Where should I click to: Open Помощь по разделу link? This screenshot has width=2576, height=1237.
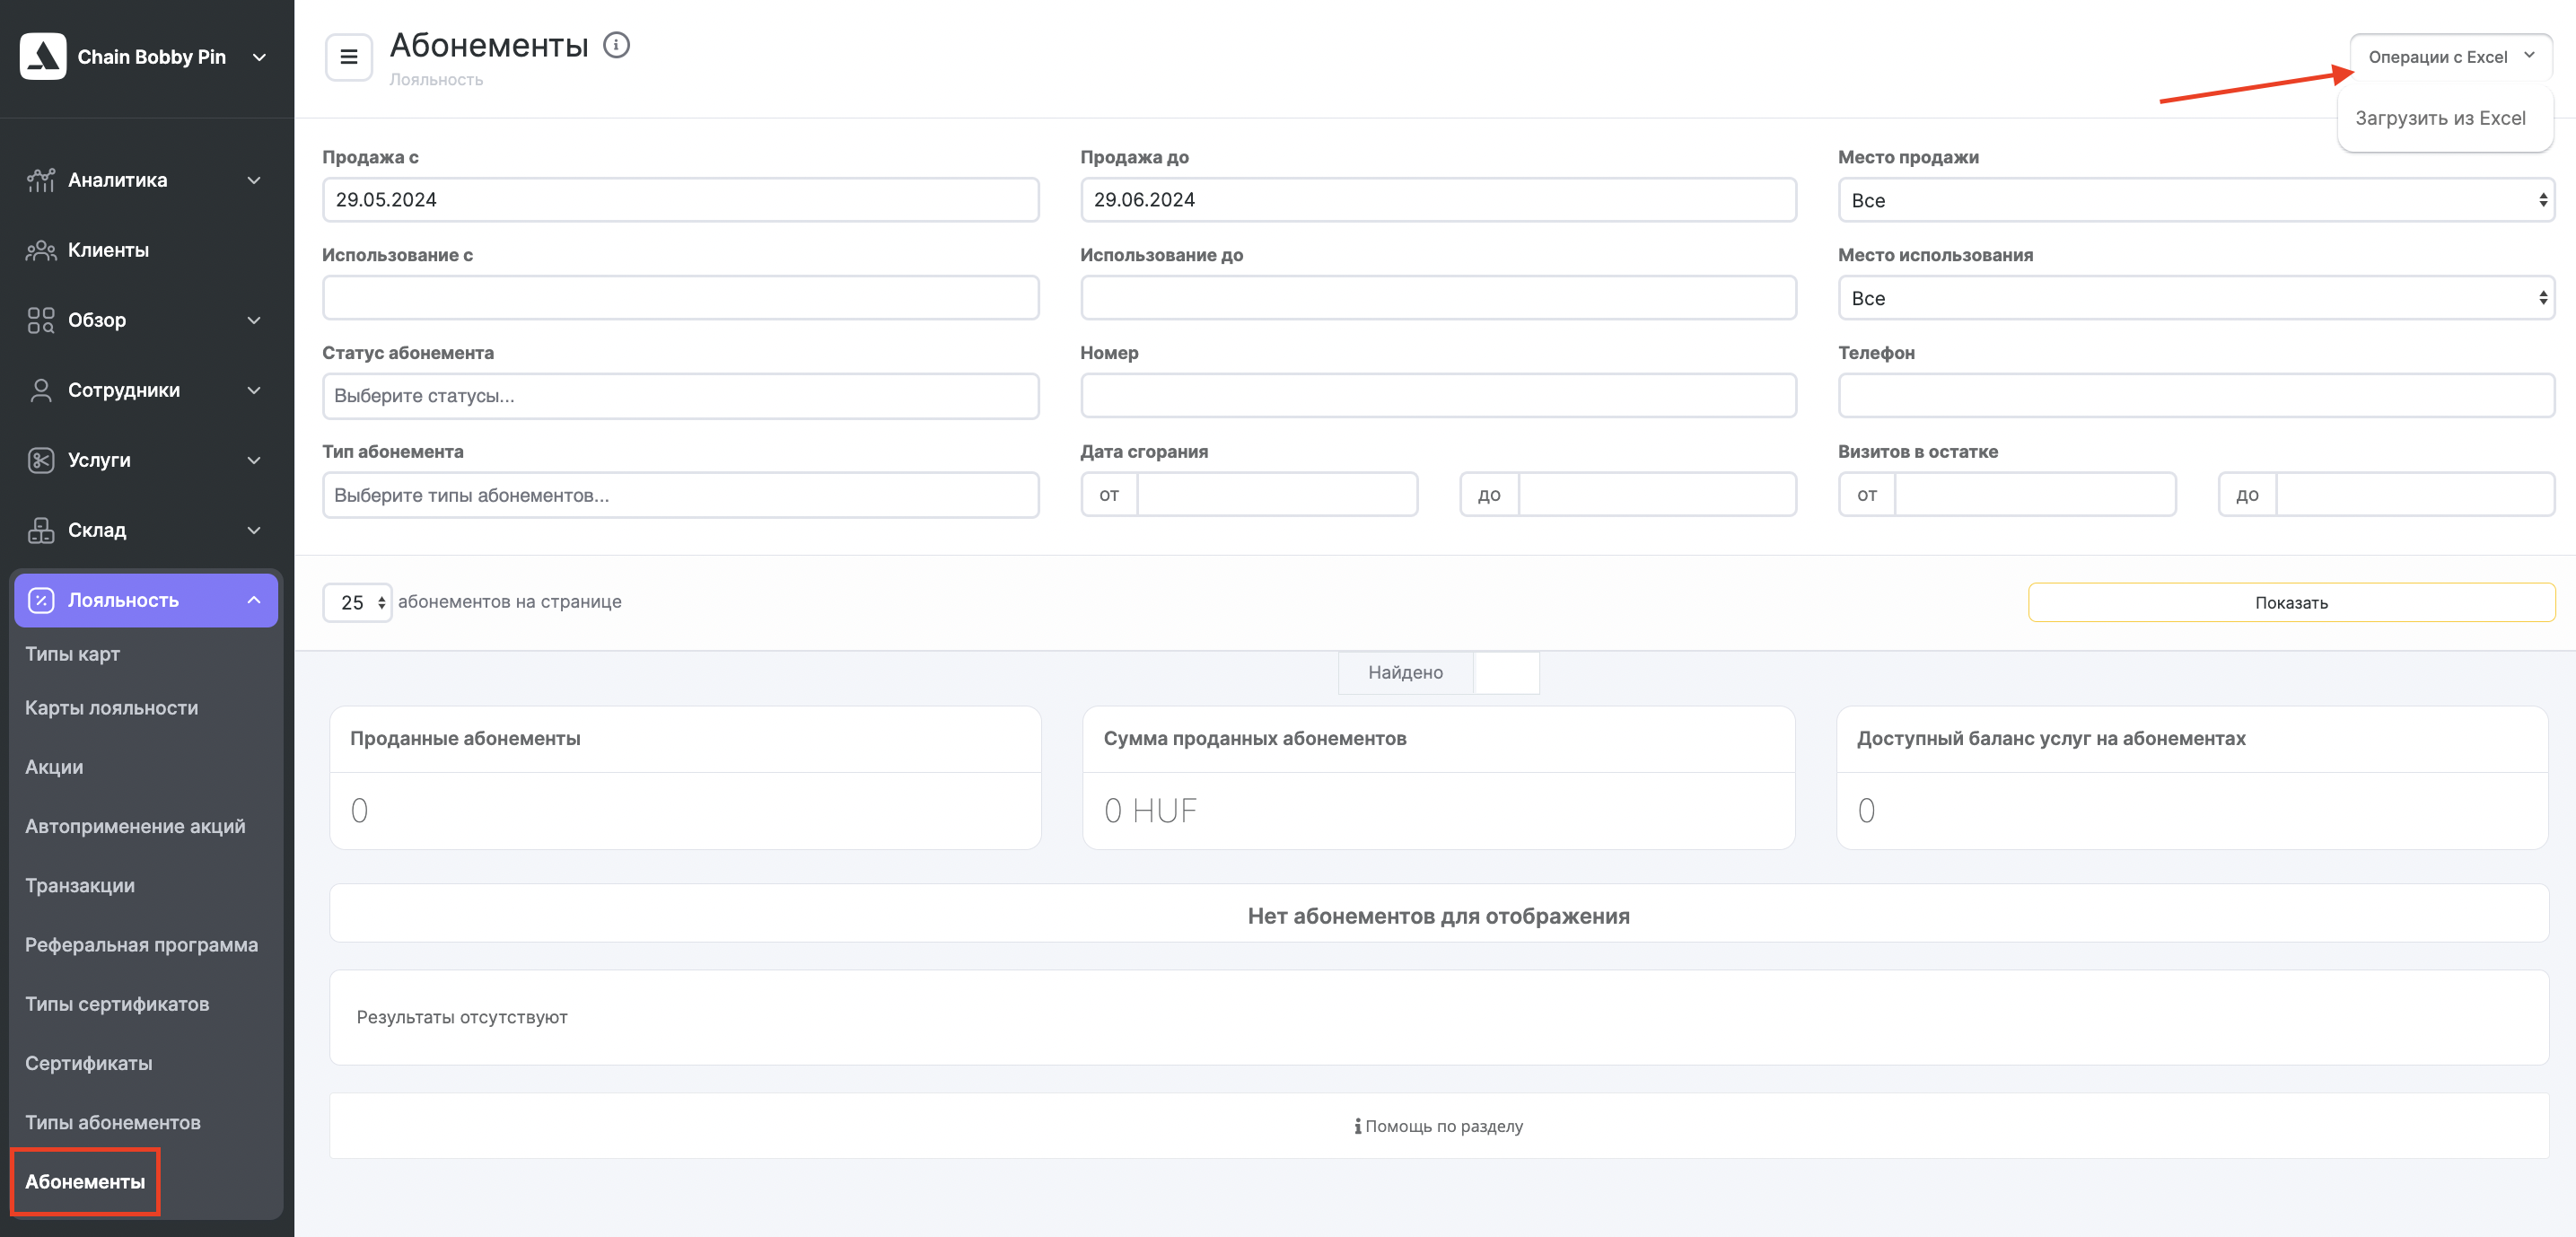pos(1438,1126)
